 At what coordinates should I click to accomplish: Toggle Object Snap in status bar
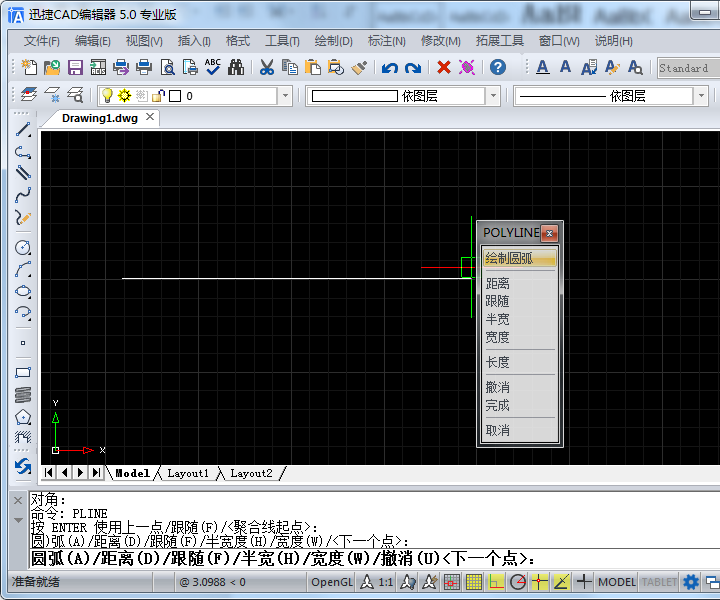pos(540,582)
